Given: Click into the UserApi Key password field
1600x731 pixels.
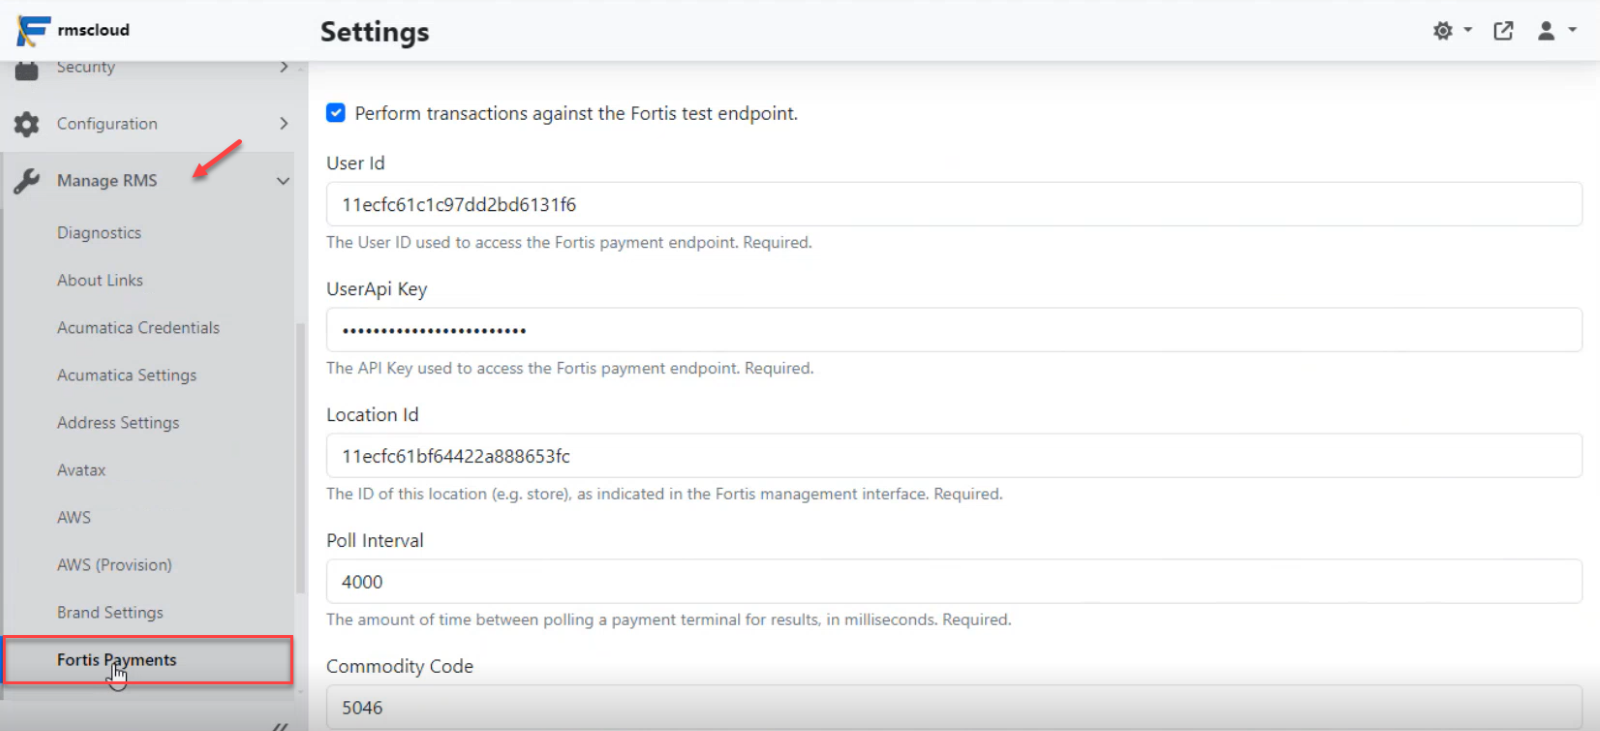Looking at the screenshot, I should coord(954,330).
